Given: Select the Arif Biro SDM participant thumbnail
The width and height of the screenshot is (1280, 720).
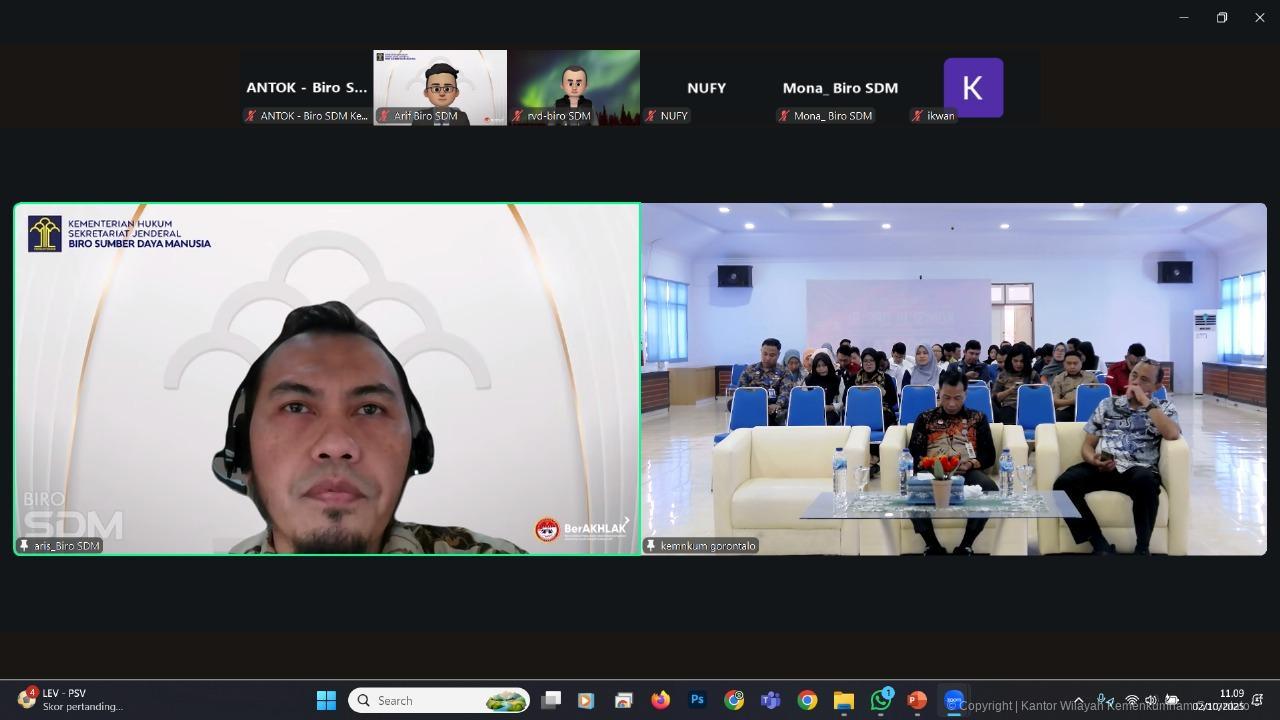Looking at the screenshot, I should coord(440,87).
